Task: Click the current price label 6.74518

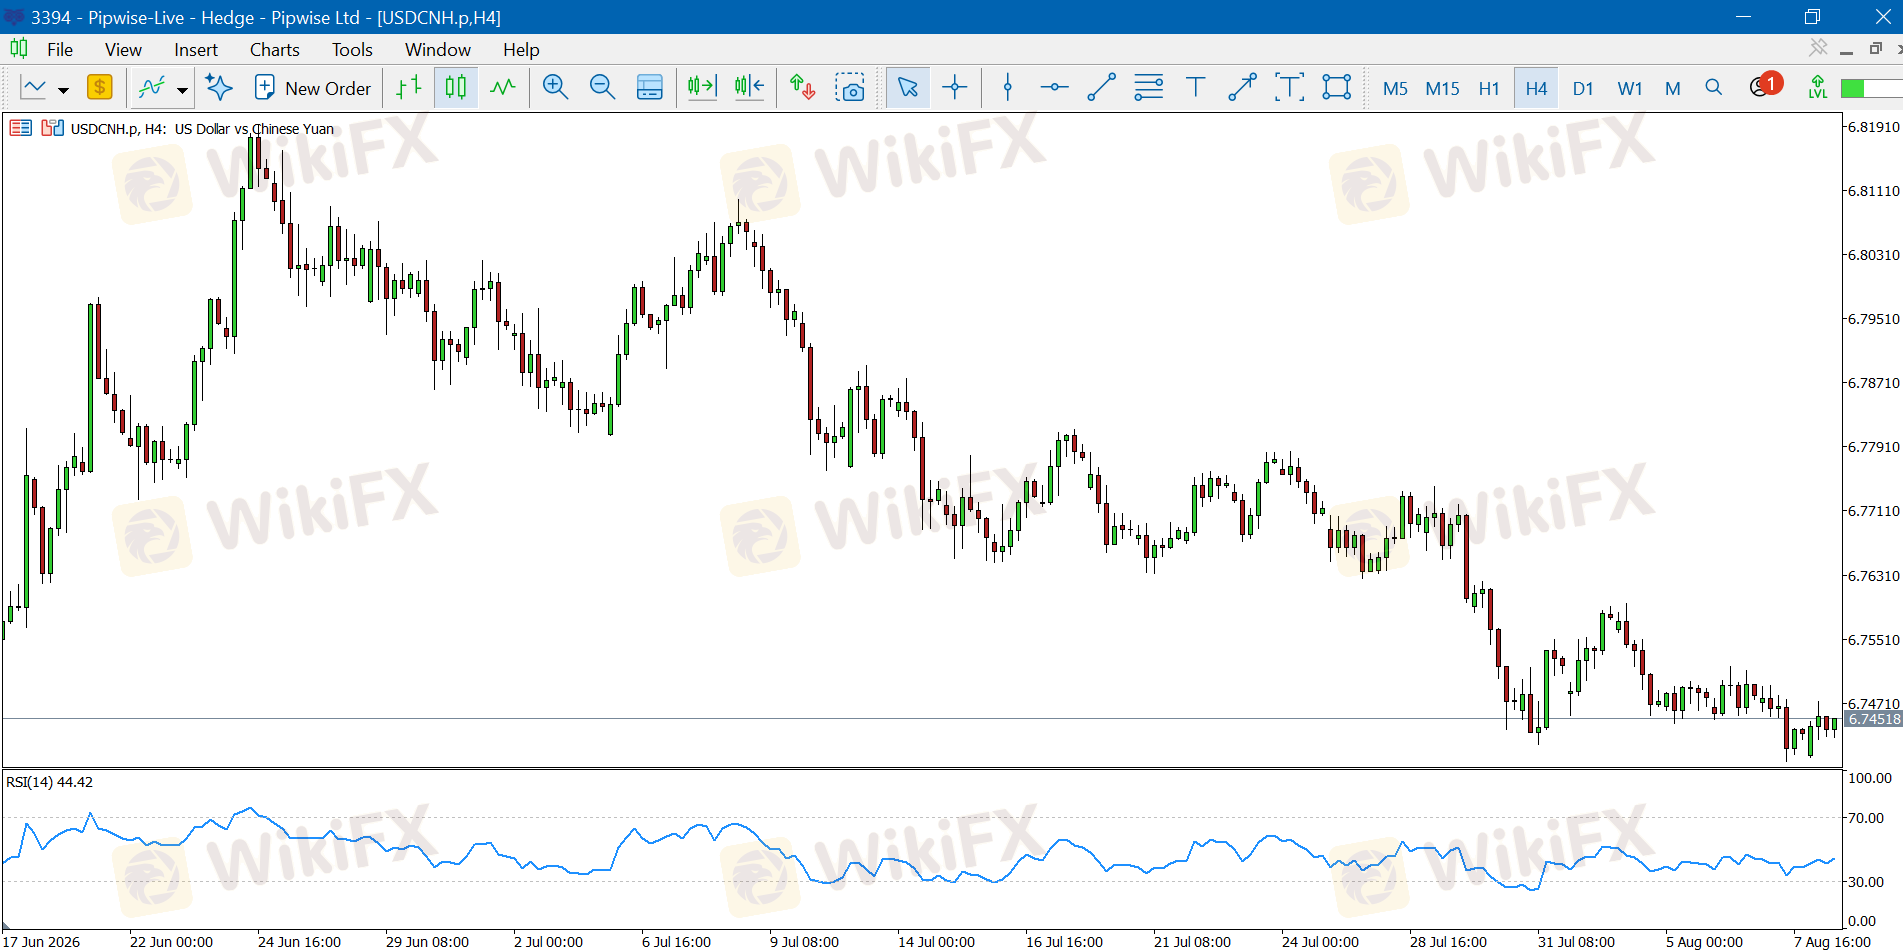Action: pyautogui.click(x=1873, y=719)
